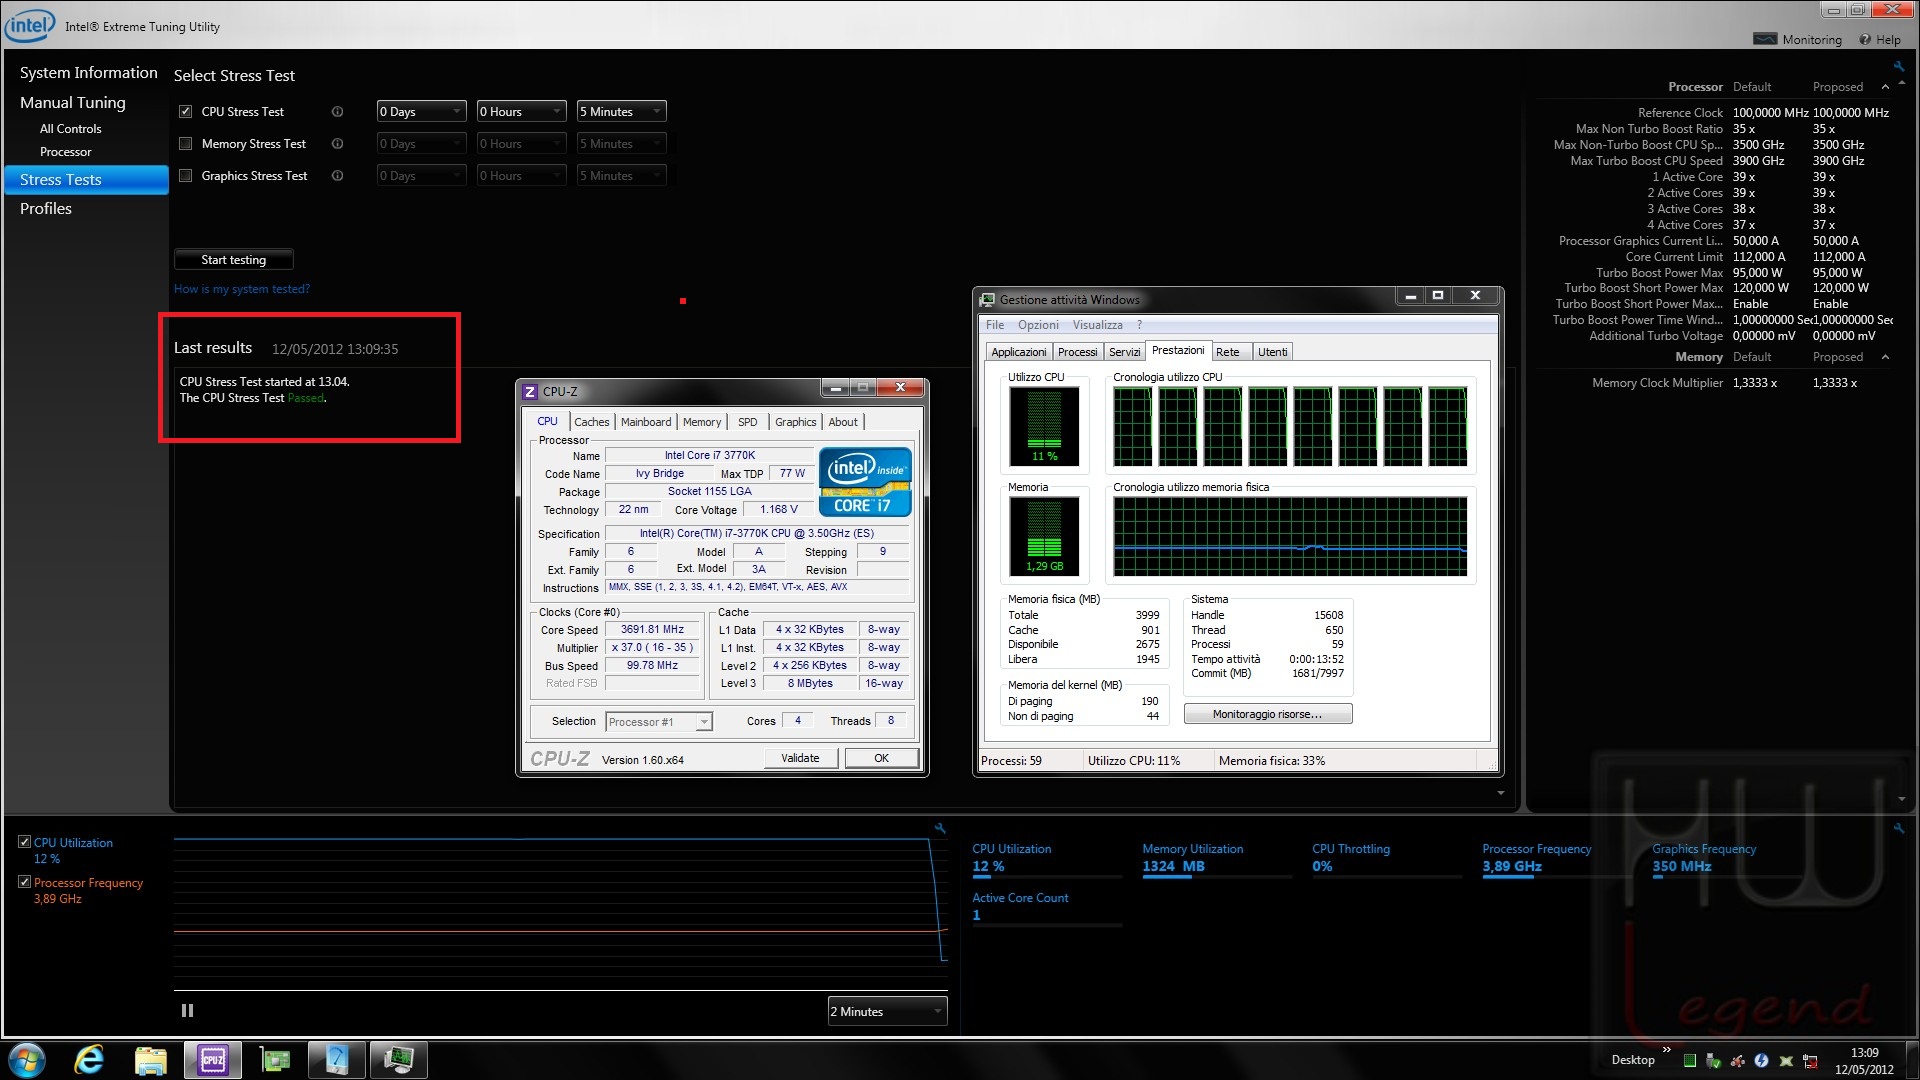Screen dimensions: 1920x1080
Task: Collapse the Memory section chevron
Action: point(1885,357)
